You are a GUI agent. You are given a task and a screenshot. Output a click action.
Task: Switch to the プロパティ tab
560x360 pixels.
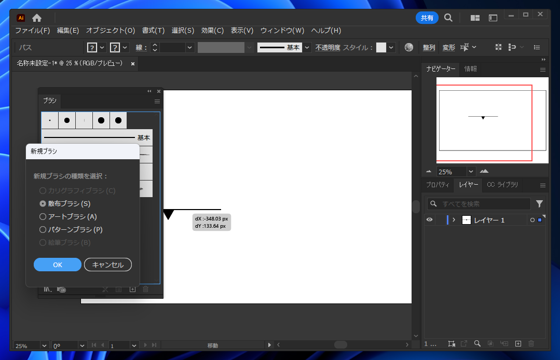click(438, 185)
